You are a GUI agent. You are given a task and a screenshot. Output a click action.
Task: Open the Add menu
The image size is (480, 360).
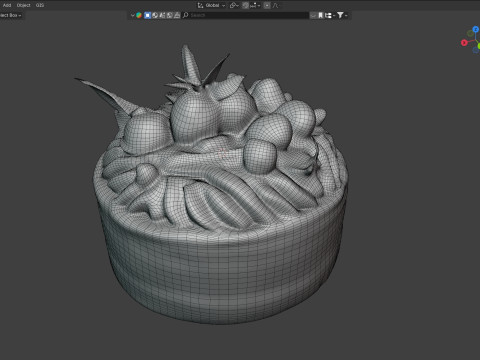pos(7,5)
